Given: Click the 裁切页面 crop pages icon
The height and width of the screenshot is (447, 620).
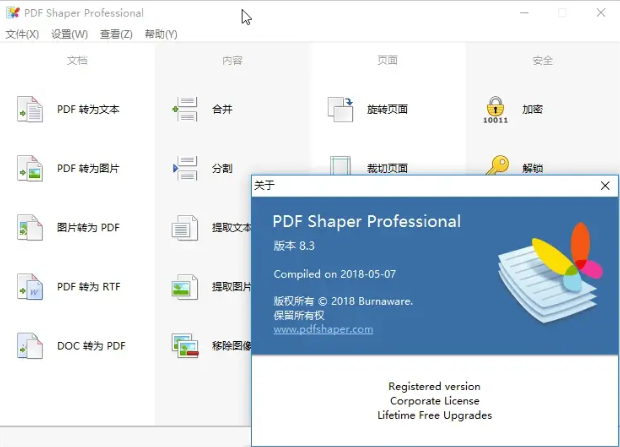Looking at the screenshot, I should tap(340, 165).
